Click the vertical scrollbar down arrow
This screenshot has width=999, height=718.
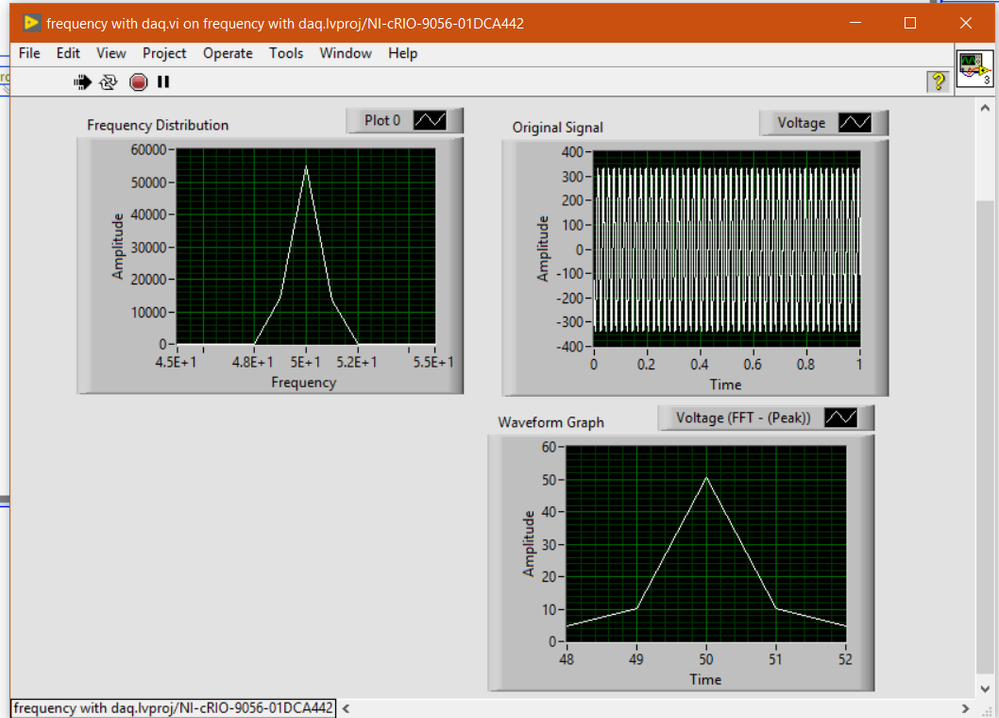(x=985, y=689)
